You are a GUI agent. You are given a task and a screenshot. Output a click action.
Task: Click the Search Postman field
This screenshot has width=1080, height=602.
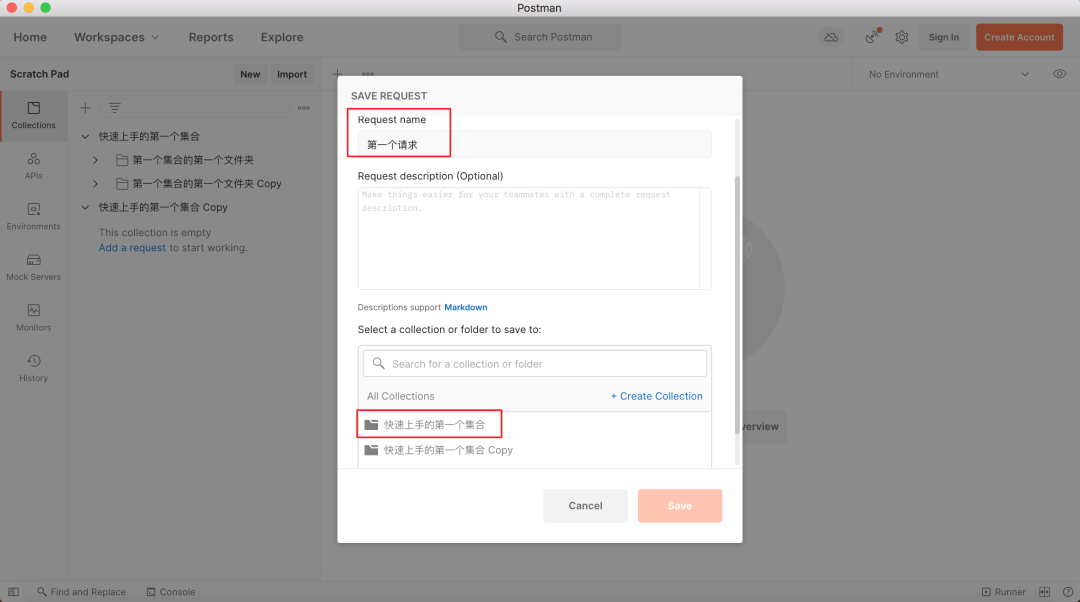(540, 37)
